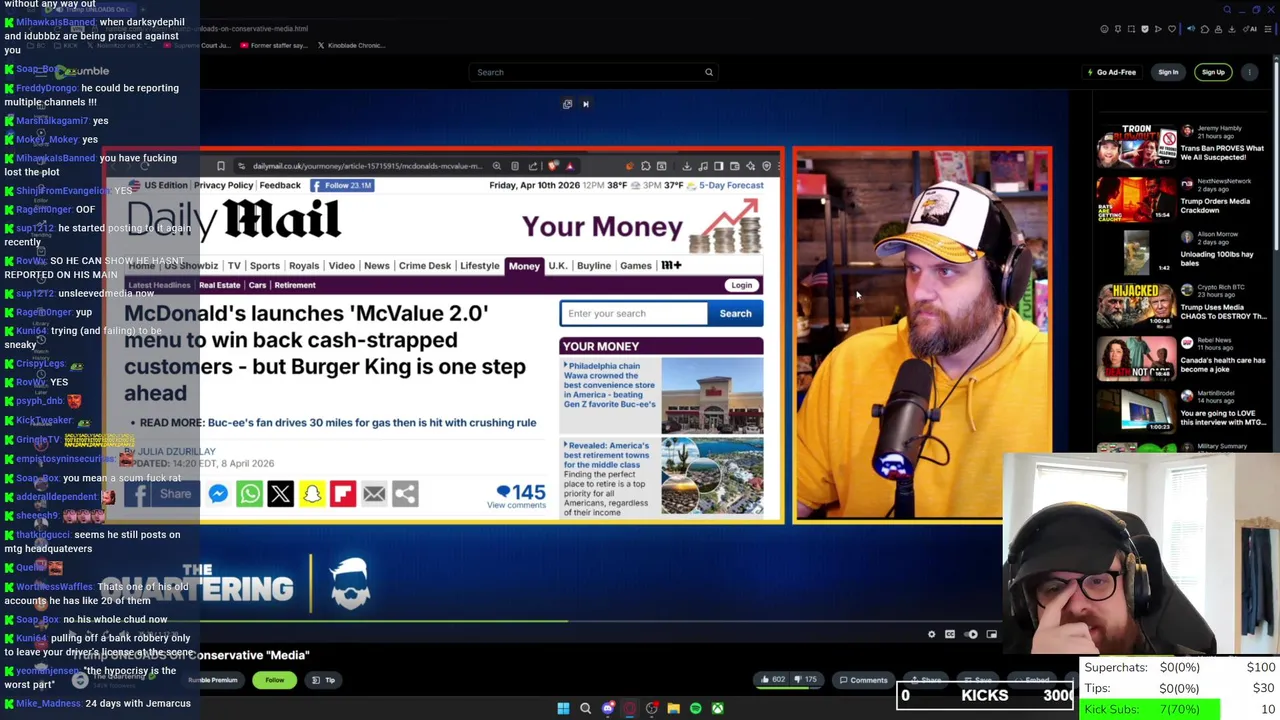Image resolution: width=1280 pixels, height=720 pixels.
Task: Dislike the video with thumbs-down 175
Action: tap(805, 680)
